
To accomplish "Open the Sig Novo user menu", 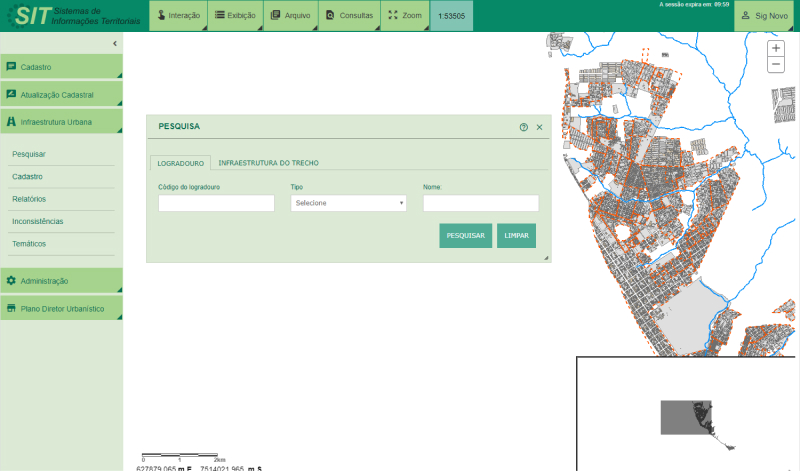I will pos(765,16).
